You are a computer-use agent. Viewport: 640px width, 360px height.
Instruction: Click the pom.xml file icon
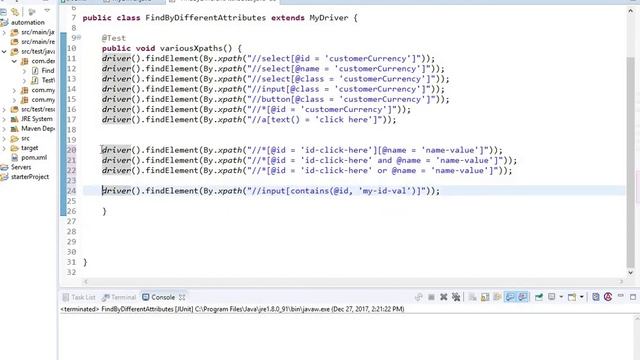coord(15,158)
